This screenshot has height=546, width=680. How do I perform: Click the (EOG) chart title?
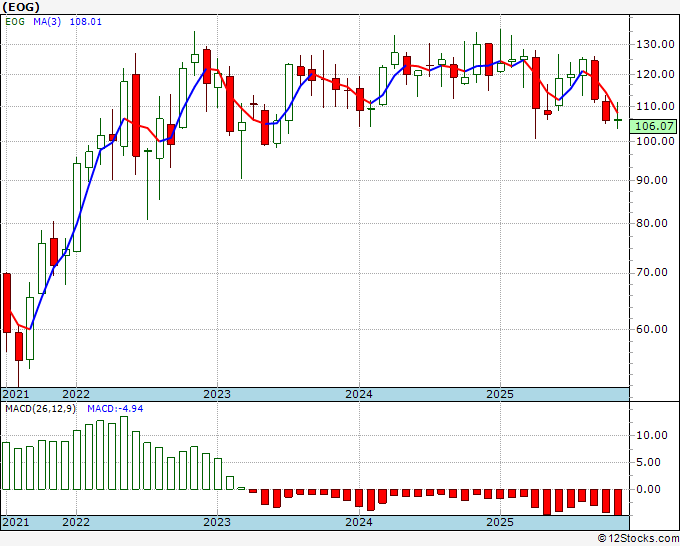21,7
